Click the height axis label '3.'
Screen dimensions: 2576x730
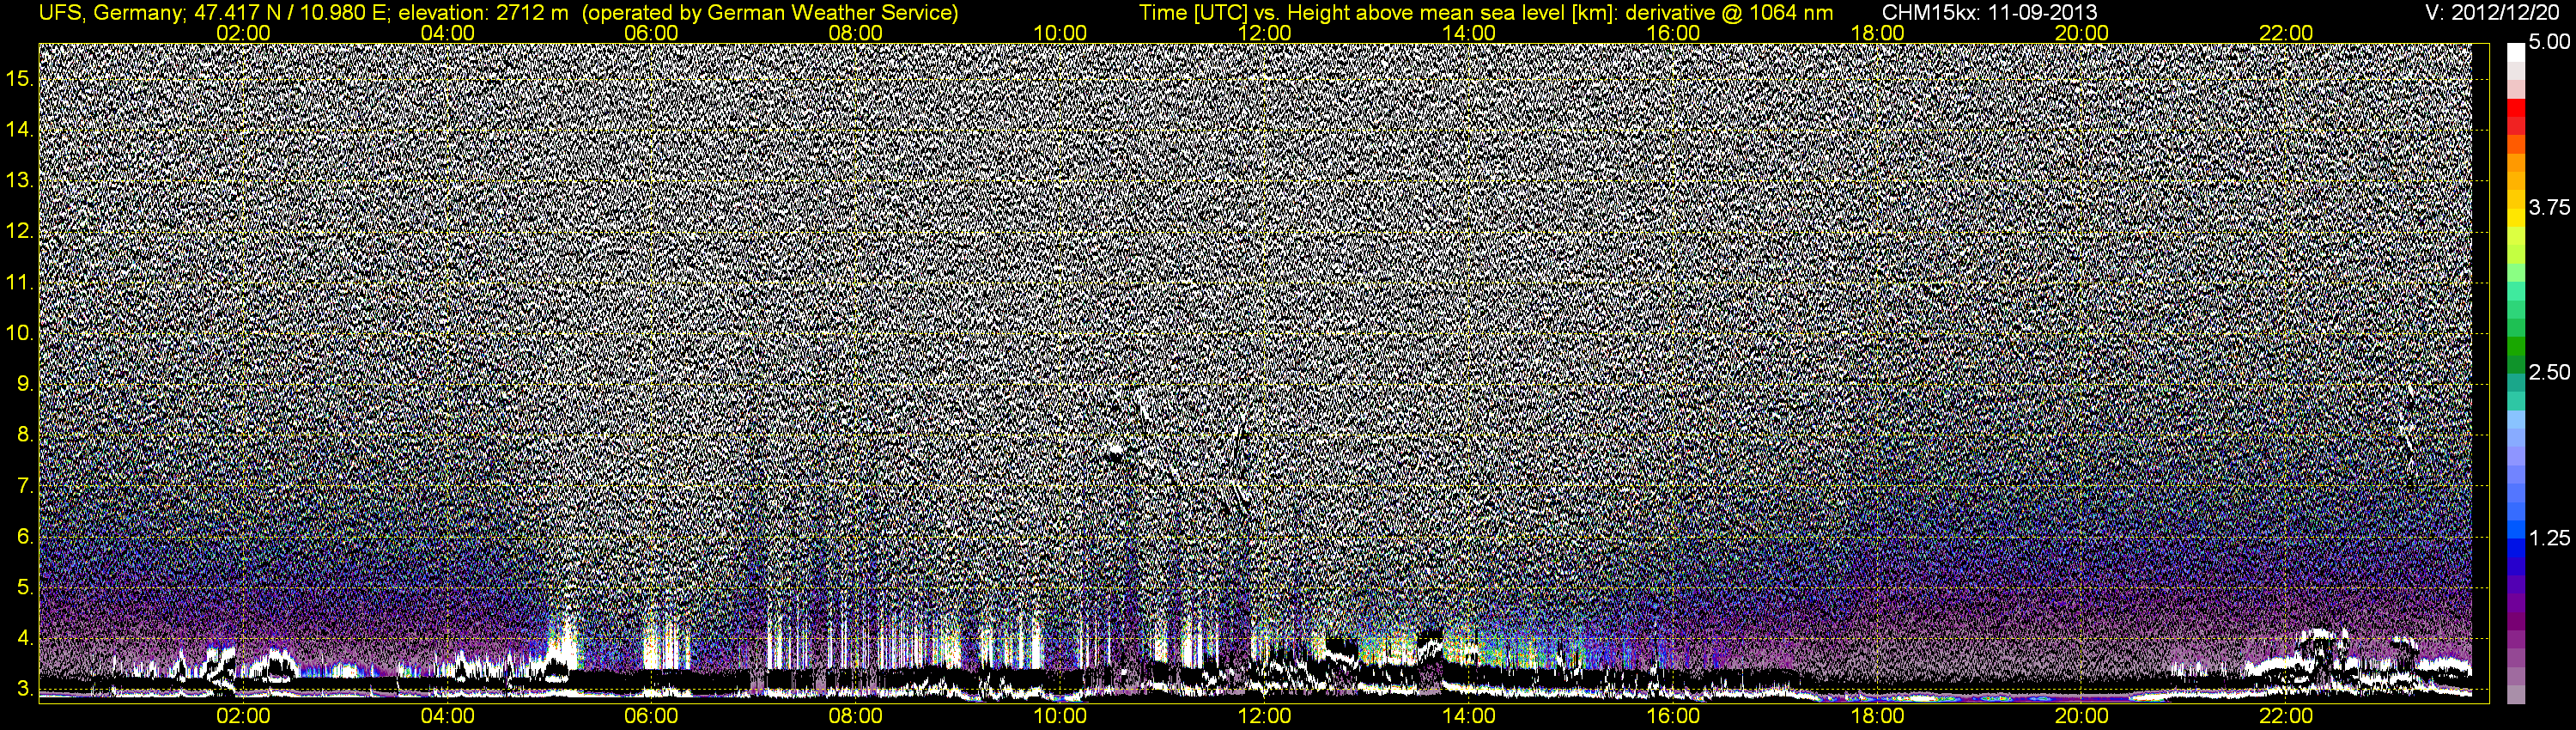pyautogui.click(x=24, y=690)
